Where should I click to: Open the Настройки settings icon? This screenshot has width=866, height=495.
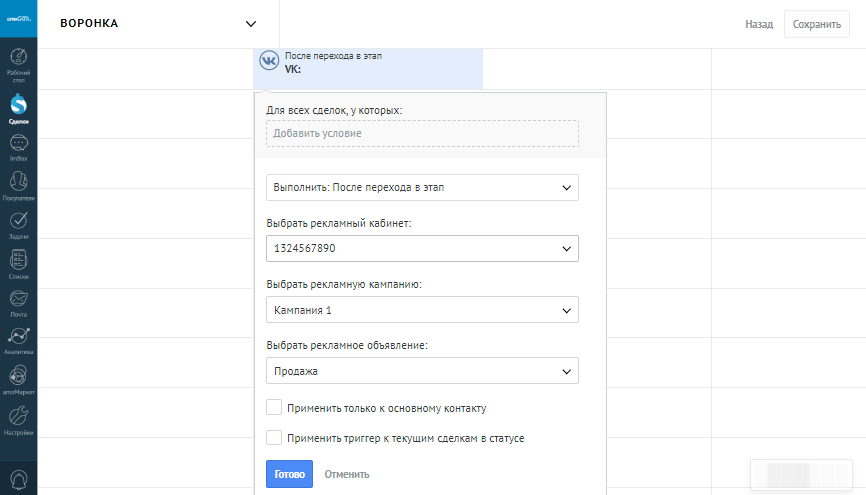tap(18, 418)
